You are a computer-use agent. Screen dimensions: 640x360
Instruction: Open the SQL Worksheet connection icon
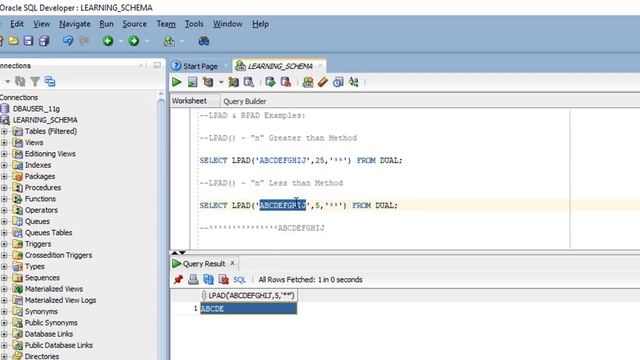[169, 41]
